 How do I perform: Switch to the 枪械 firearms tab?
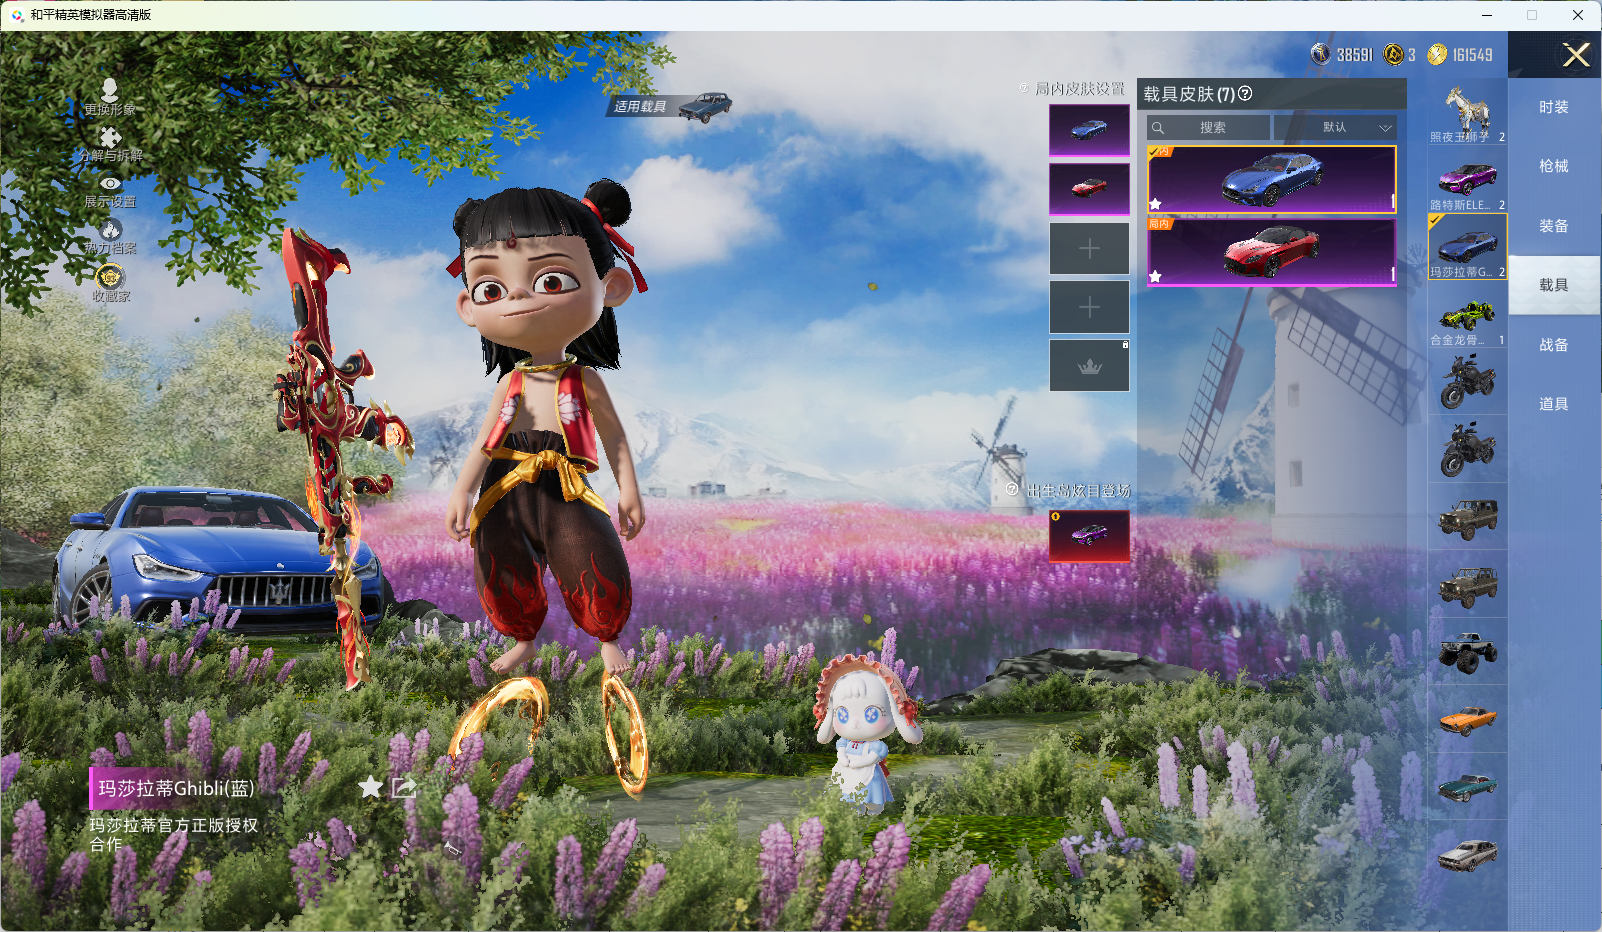(x=1554, y=166)
